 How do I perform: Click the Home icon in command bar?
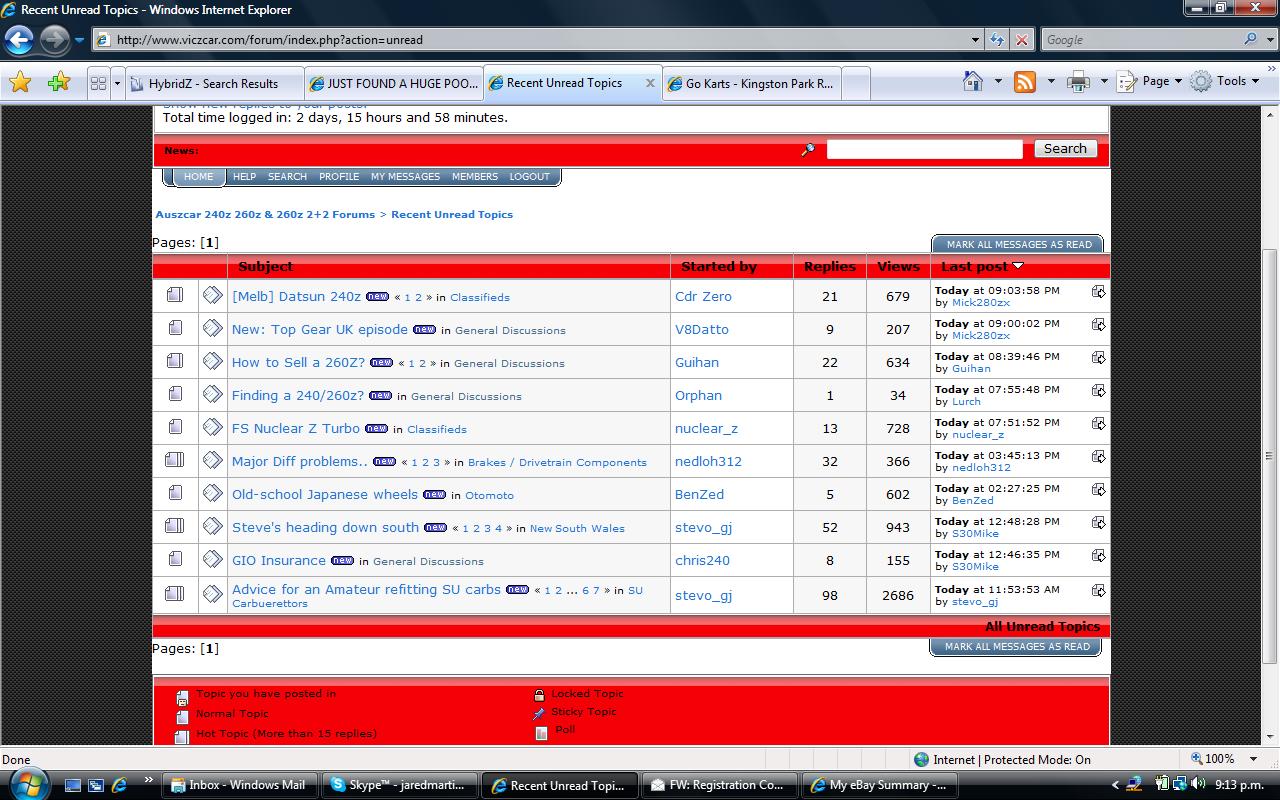click(x=972, y=82)
